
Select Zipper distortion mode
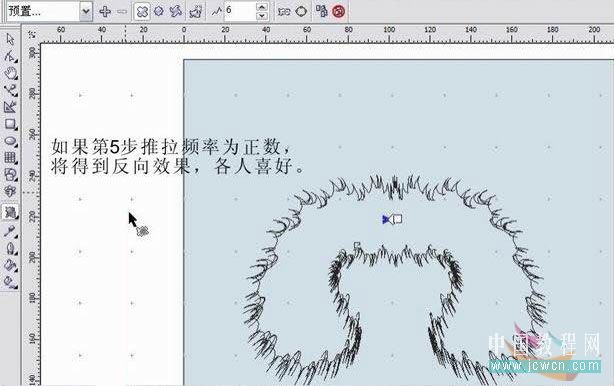click(x=159, y=11)
